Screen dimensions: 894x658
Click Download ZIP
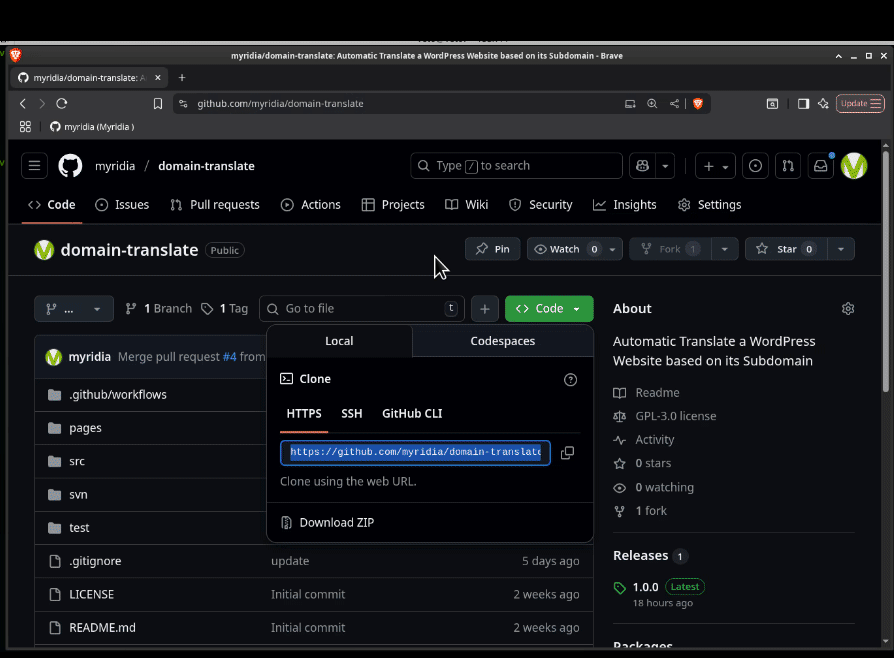(336, 523)
